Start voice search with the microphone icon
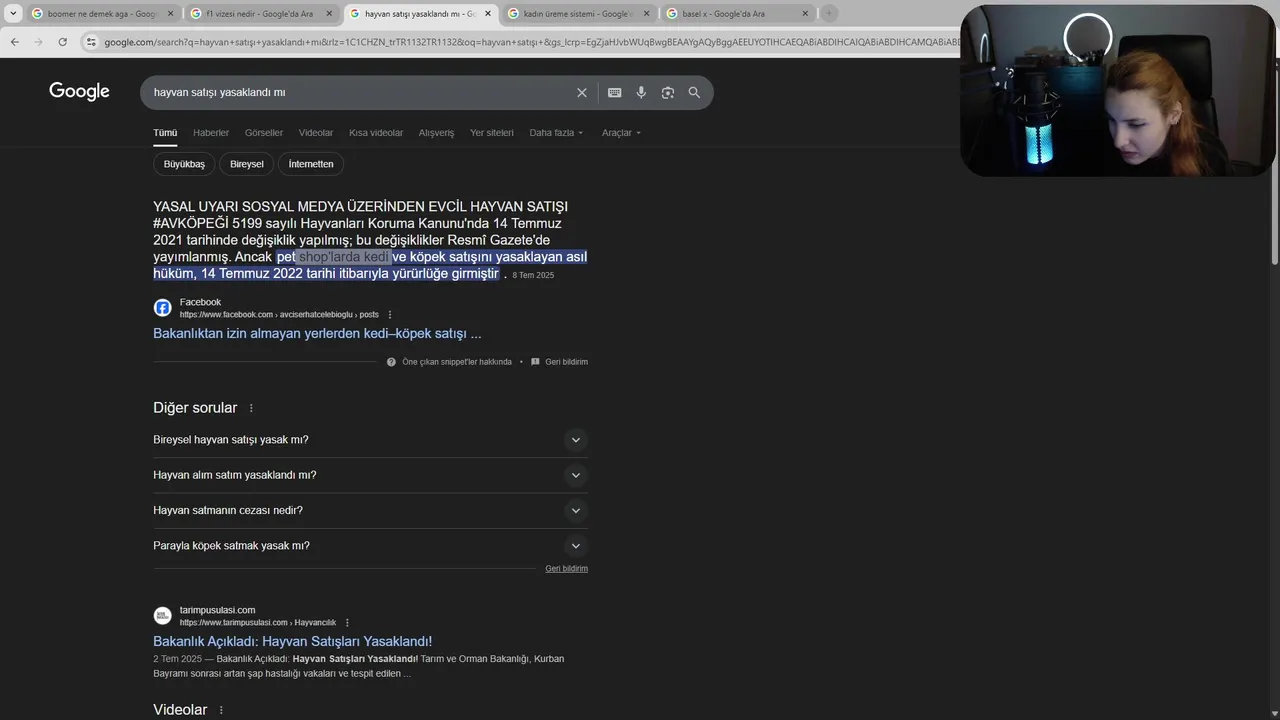 pyautogui.click(x=641, y=92)
